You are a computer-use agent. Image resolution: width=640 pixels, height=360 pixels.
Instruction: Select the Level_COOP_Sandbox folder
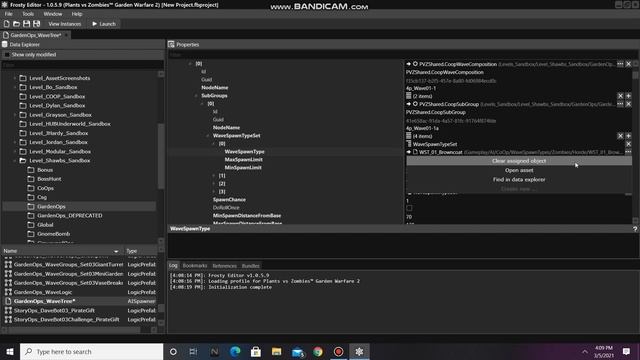[57, 96]
